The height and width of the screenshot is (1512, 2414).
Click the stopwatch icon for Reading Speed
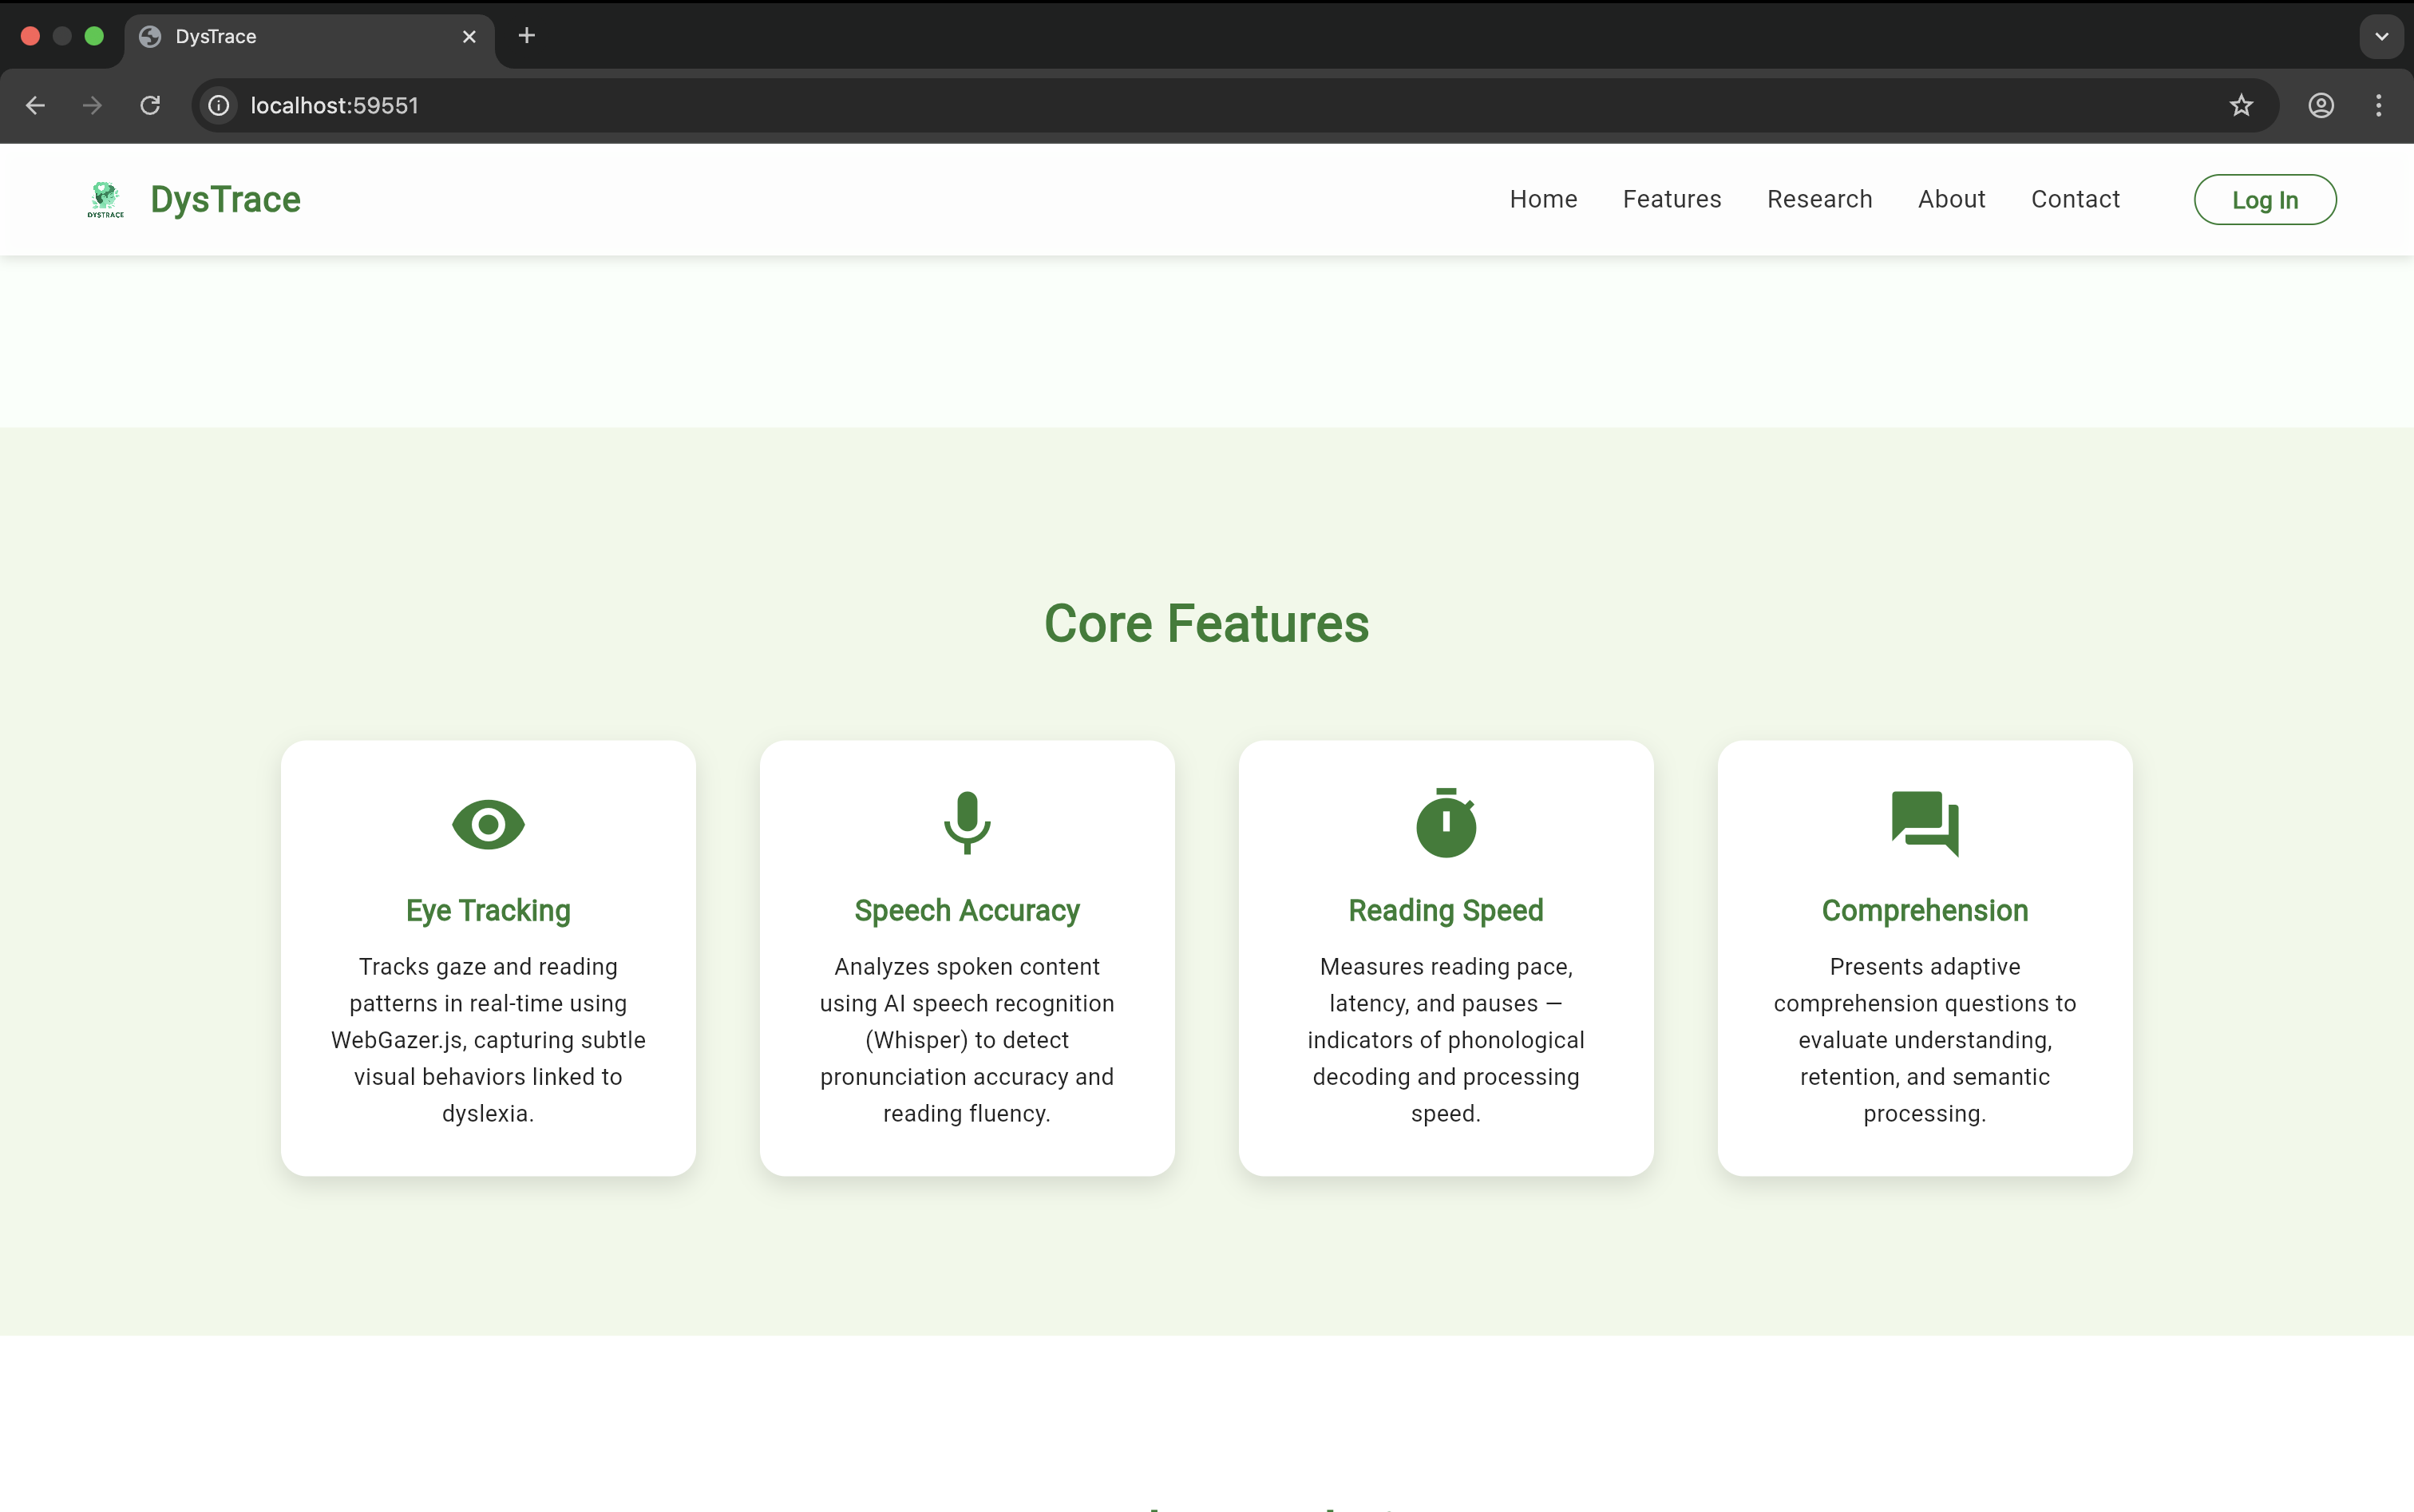(x=1445, y=823)
